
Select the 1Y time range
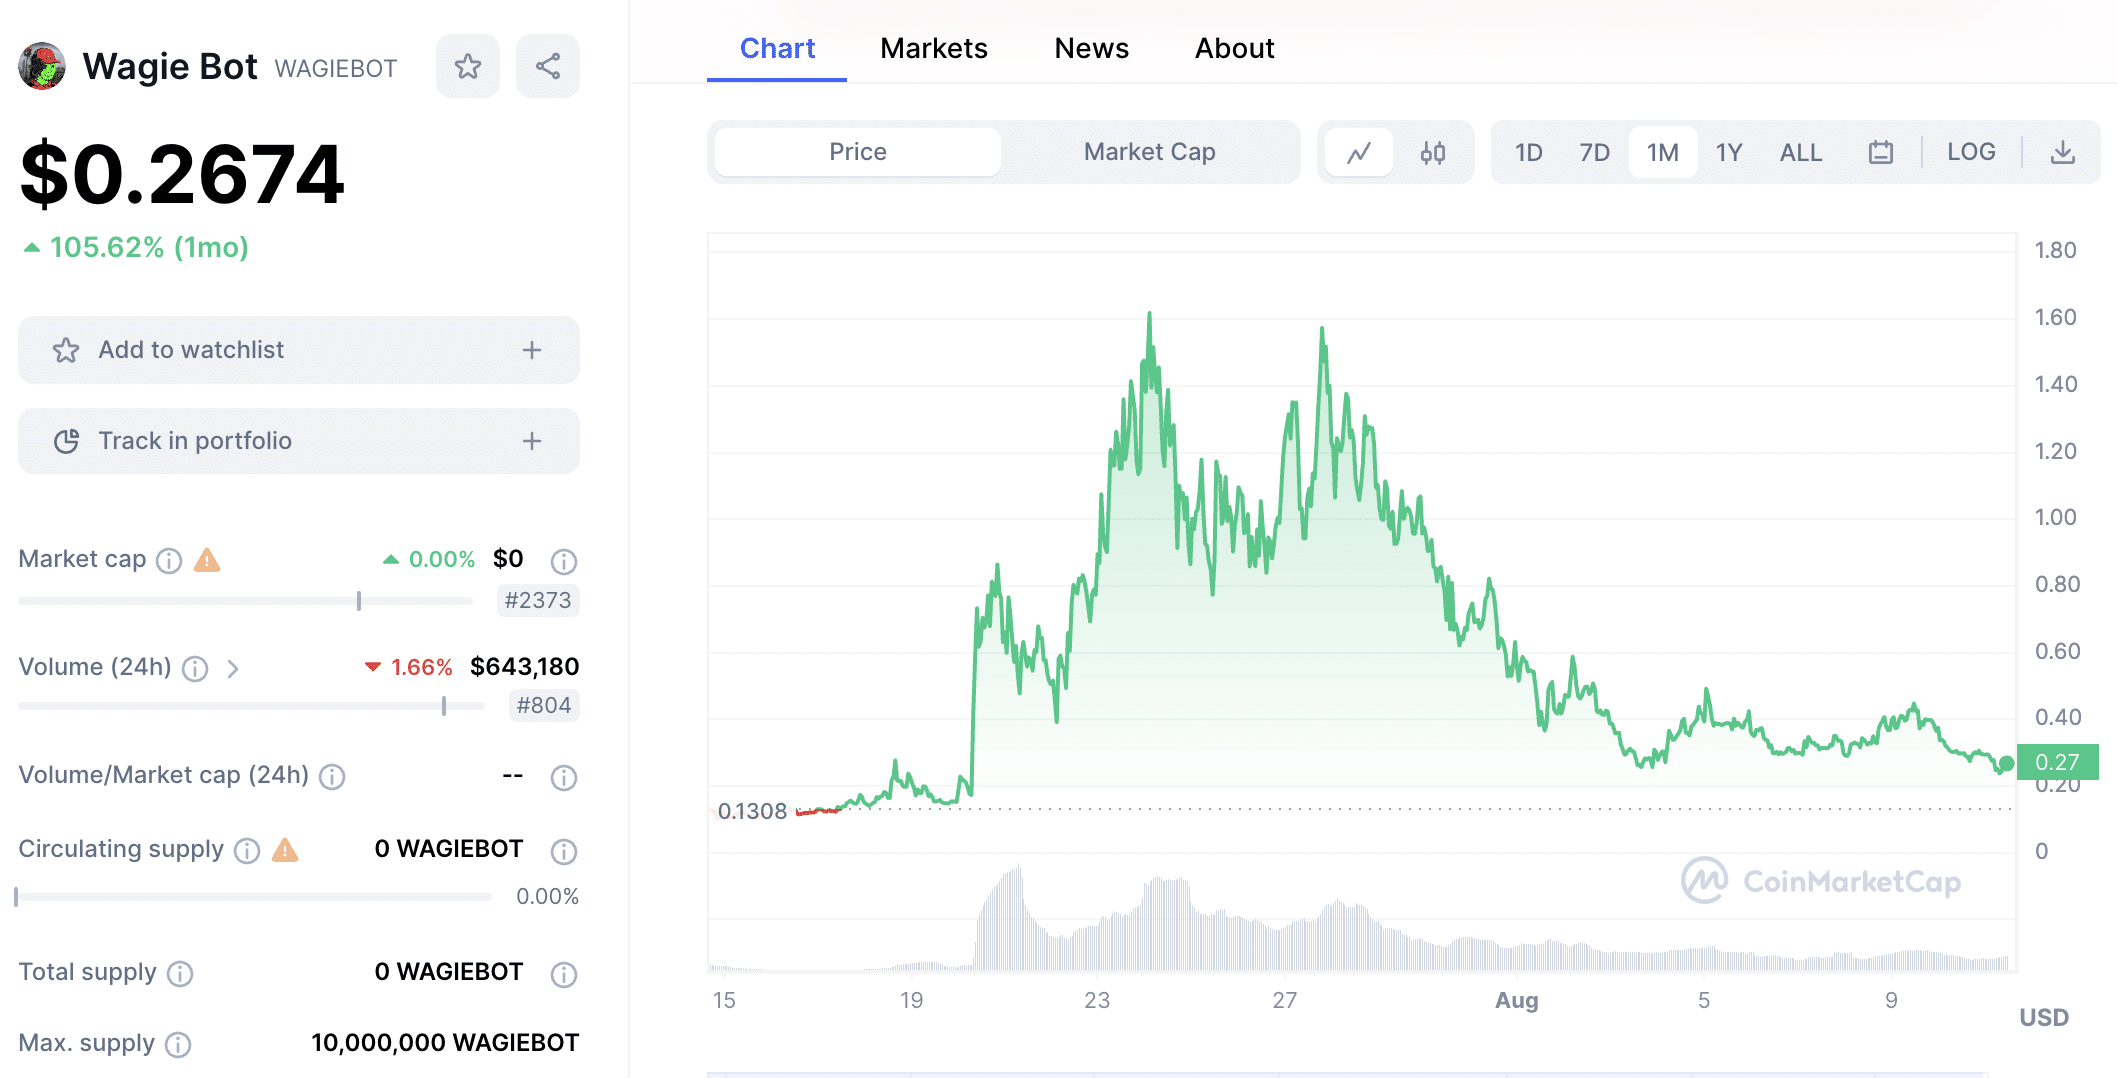[1729, 153]
